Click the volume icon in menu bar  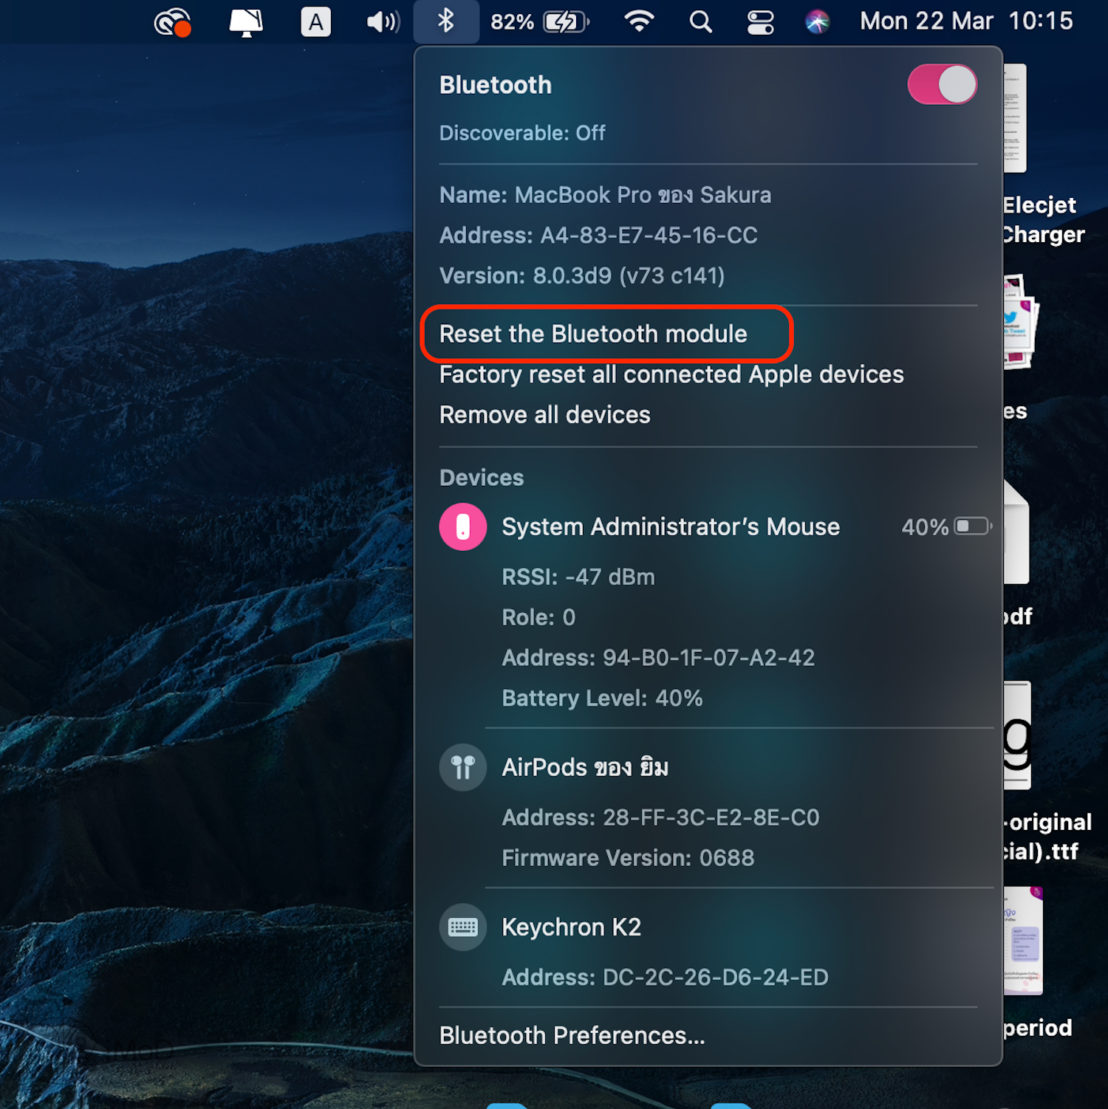click(381, 21)
